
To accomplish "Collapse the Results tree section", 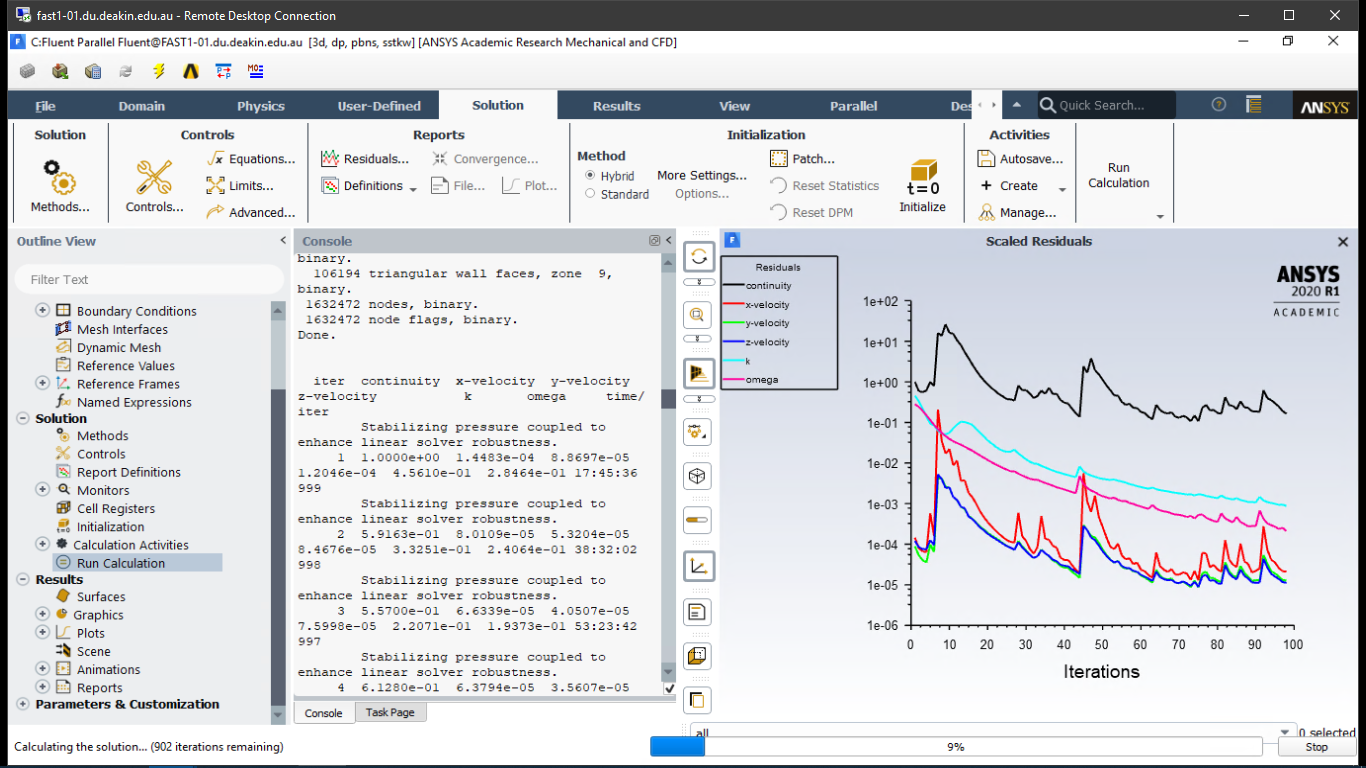I will 23,580.
